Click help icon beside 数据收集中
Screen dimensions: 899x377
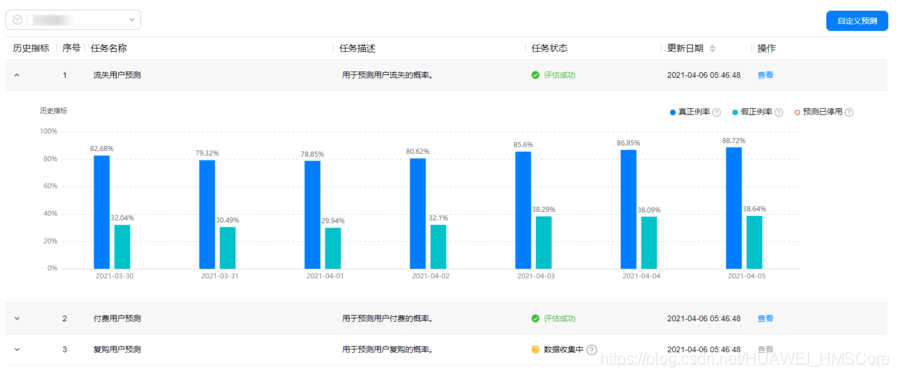(x=592, y=349)
